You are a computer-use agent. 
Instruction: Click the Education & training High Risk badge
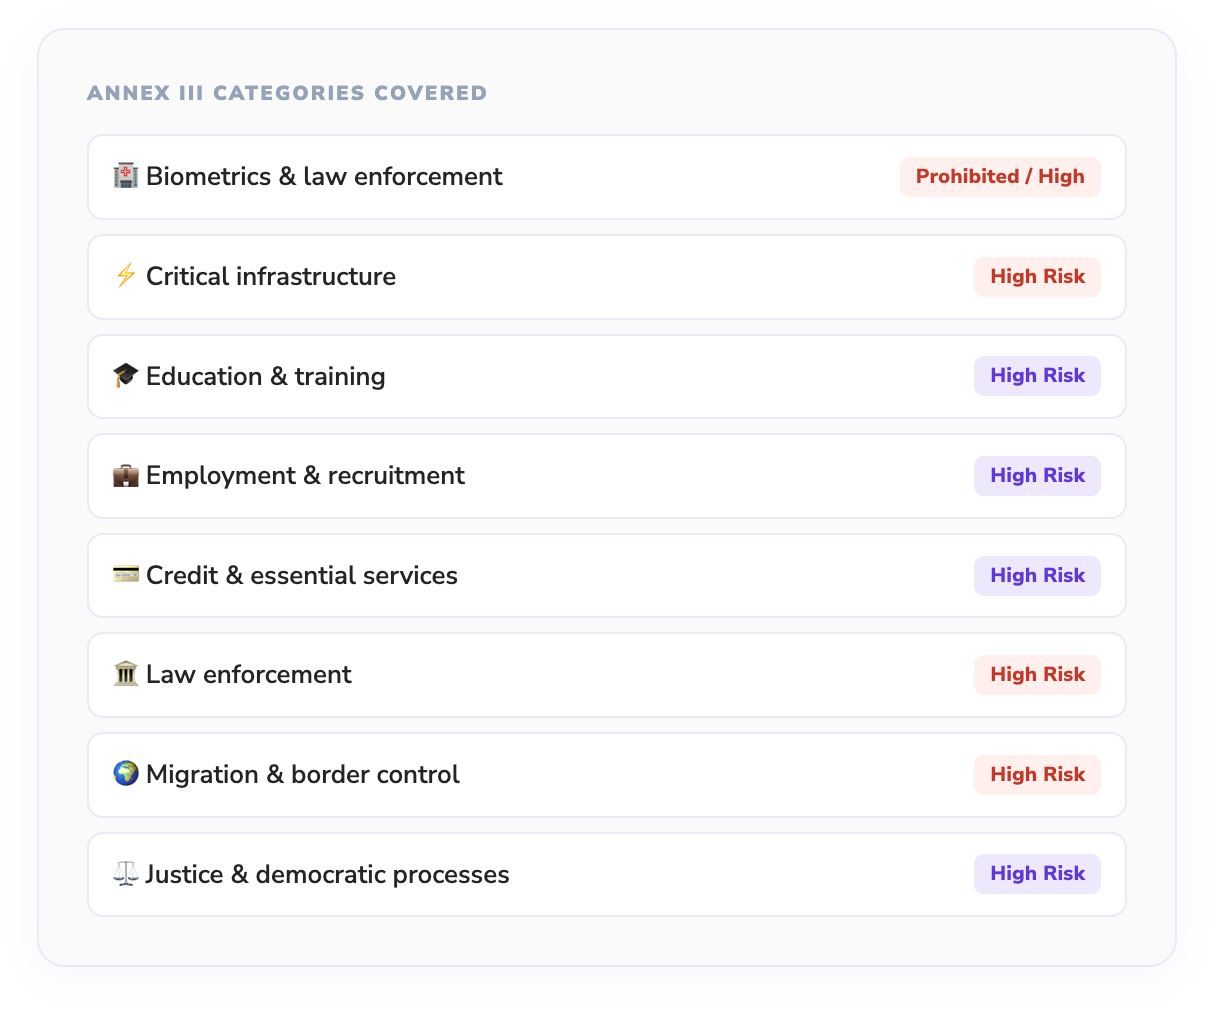point(1037,376)
